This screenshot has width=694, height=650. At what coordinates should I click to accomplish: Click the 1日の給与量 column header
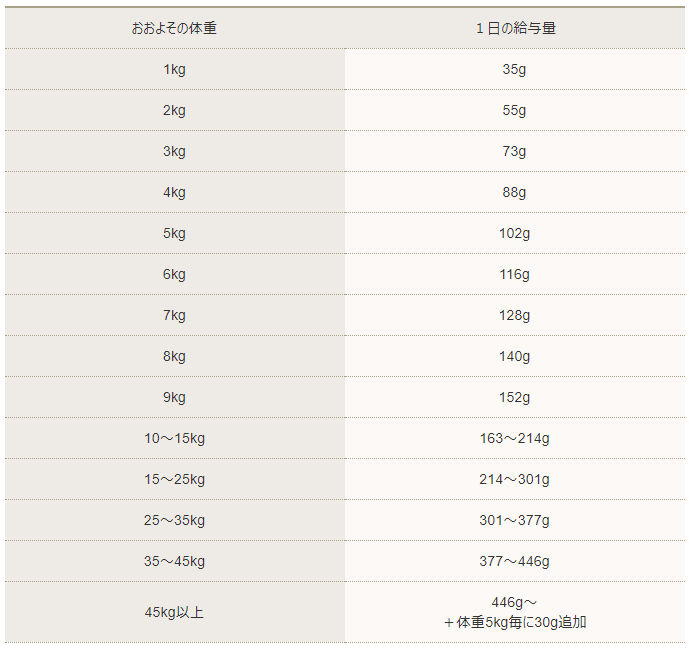coord(515,28)
